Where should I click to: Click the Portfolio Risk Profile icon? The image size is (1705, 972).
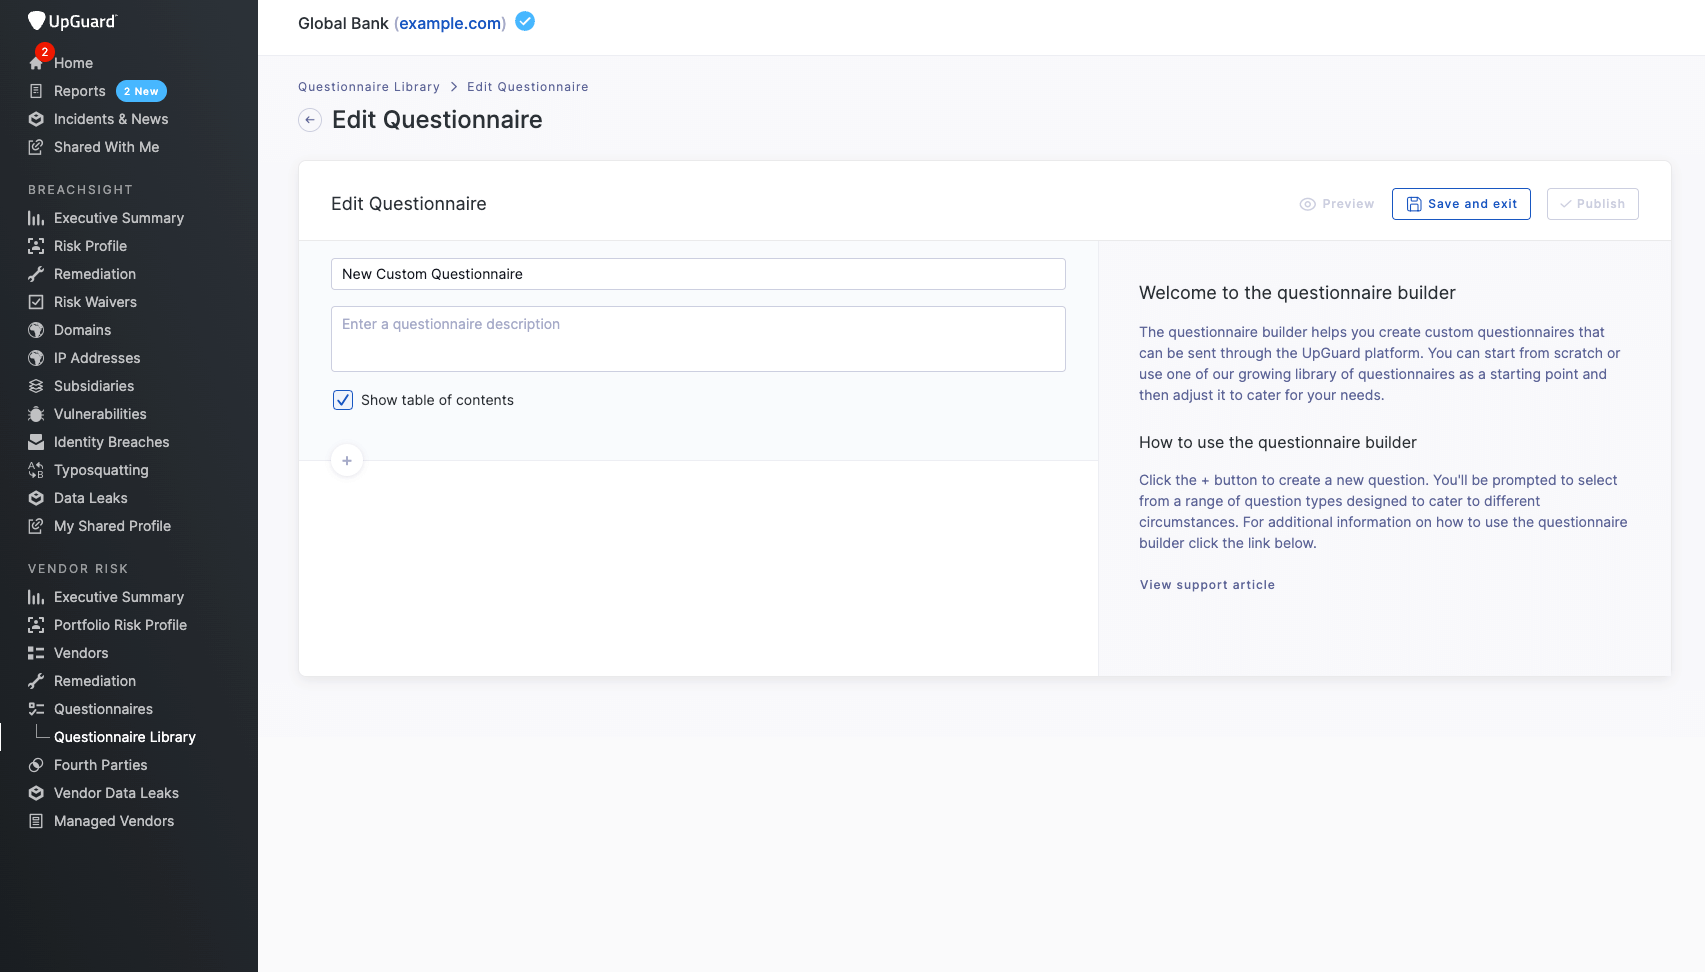coord(36,625)
